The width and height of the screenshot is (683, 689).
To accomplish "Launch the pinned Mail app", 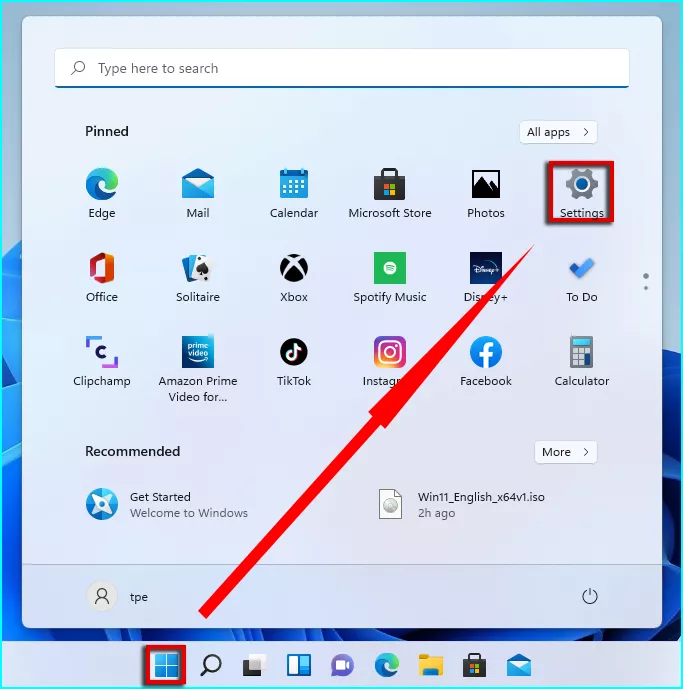I will point(198,192).
